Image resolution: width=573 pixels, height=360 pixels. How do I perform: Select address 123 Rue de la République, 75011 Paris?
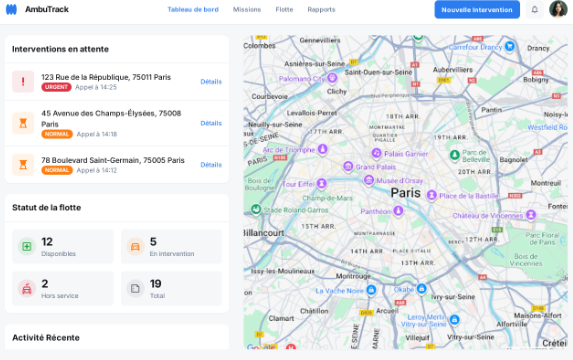[106, 77]
